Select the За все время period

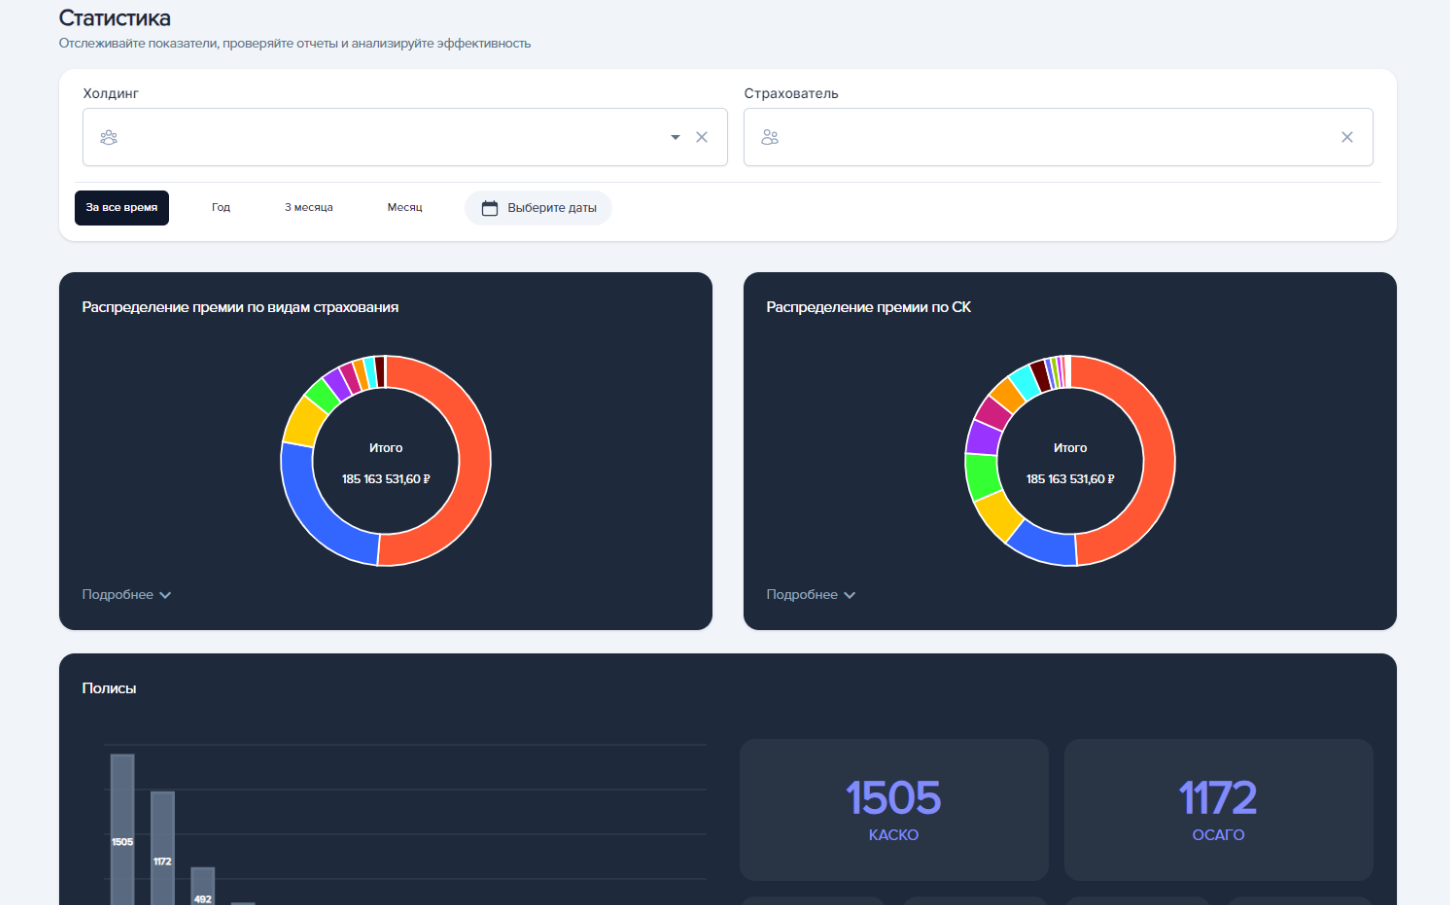click(121, 208)
